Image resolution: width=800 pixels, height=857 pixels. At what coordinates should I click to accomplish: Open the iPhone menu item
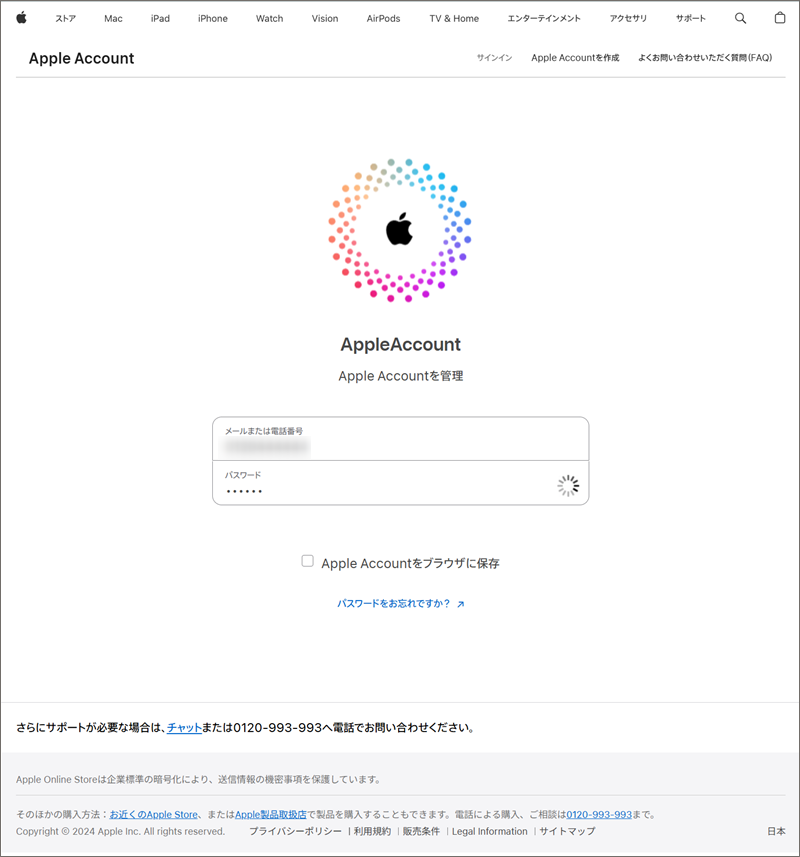[x=213, y=19]
